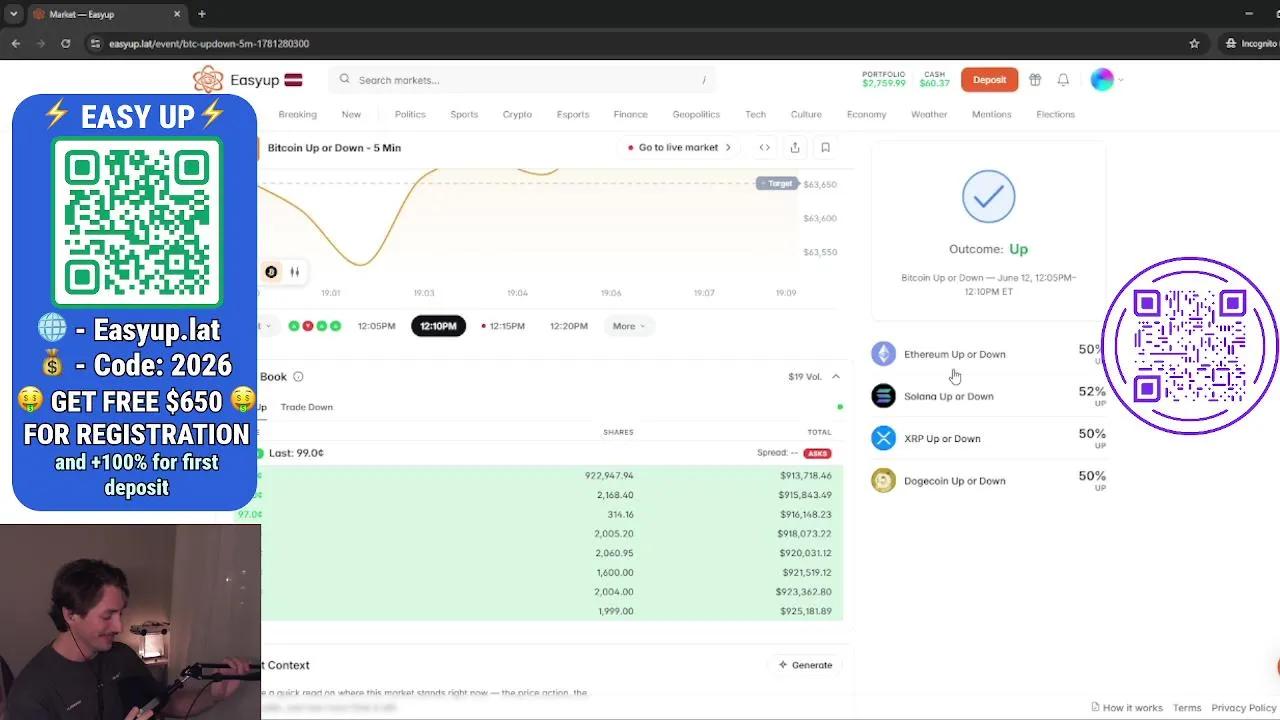Open the gift rewards icon
The image size is (1280, 720).
tap(1035, 80)
